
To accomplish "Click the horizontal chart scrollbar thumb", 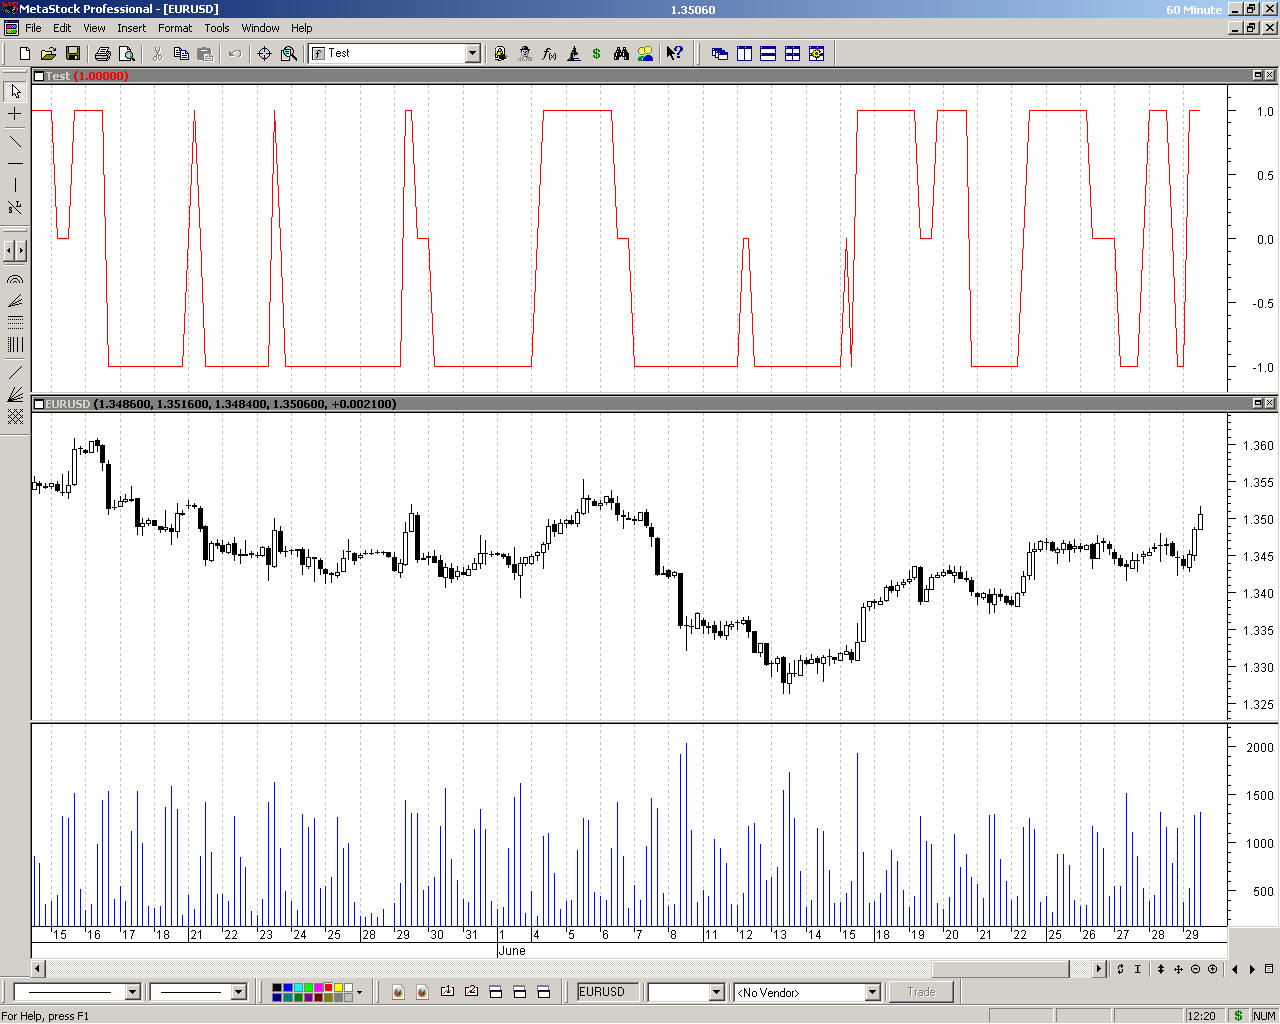I will click(x=1000, y=969).
